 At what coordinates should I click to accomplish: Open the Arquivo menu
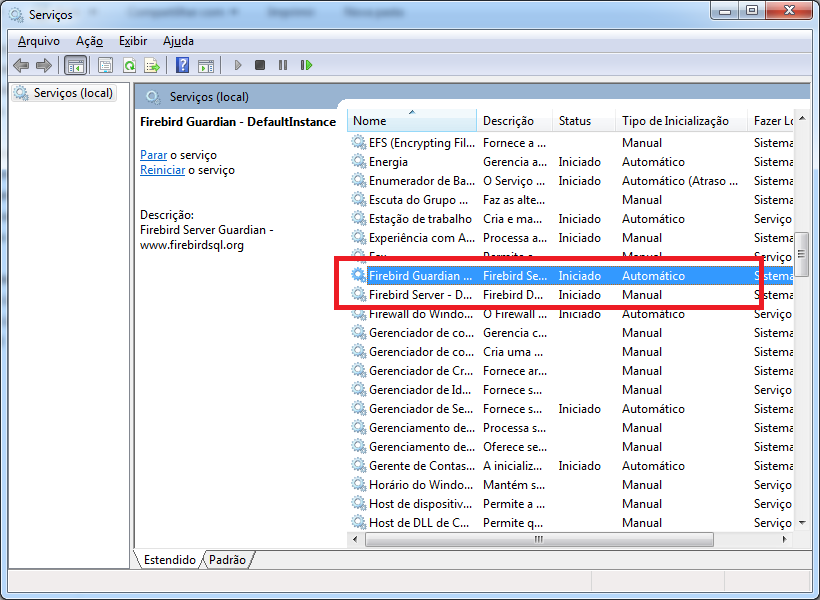(x=39, y=41)
